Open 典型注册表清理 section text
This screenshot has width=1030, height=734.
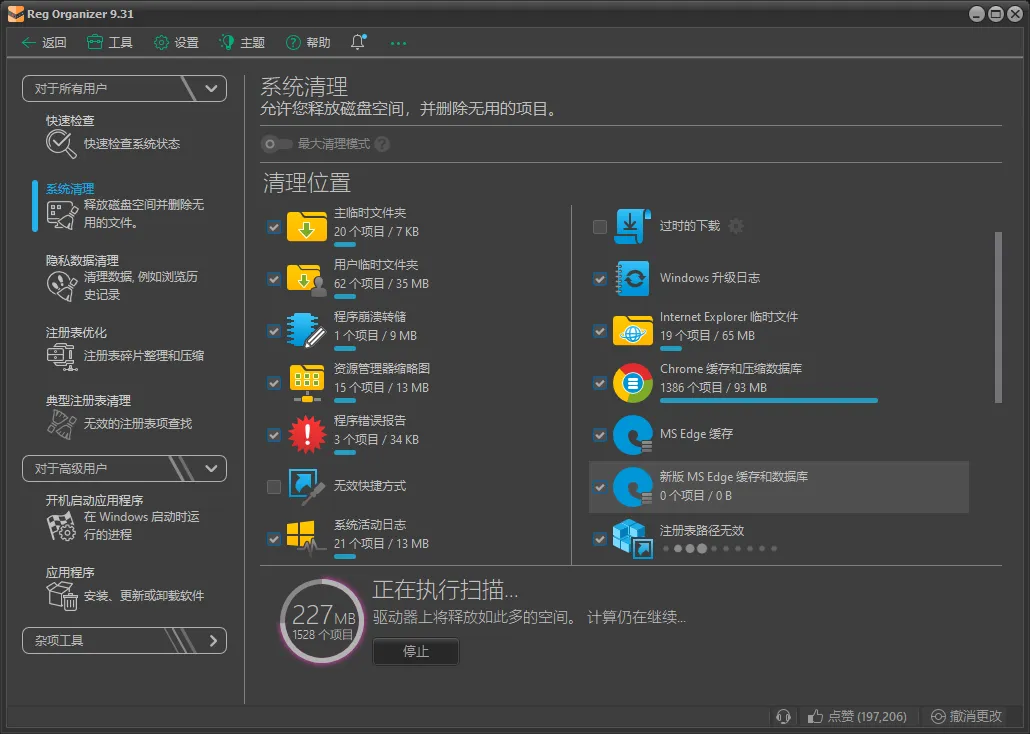point(88,401)
